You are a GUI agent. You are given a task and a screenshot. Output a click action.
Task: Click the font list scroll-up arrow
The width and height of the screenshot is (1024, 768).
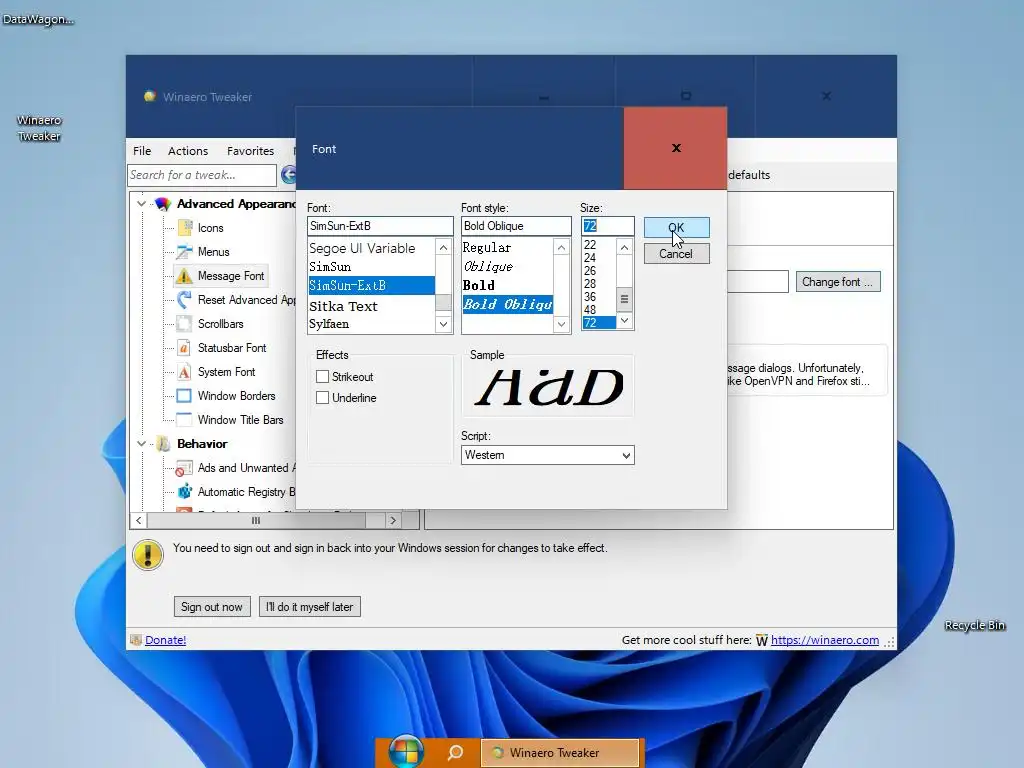(443, 248)
